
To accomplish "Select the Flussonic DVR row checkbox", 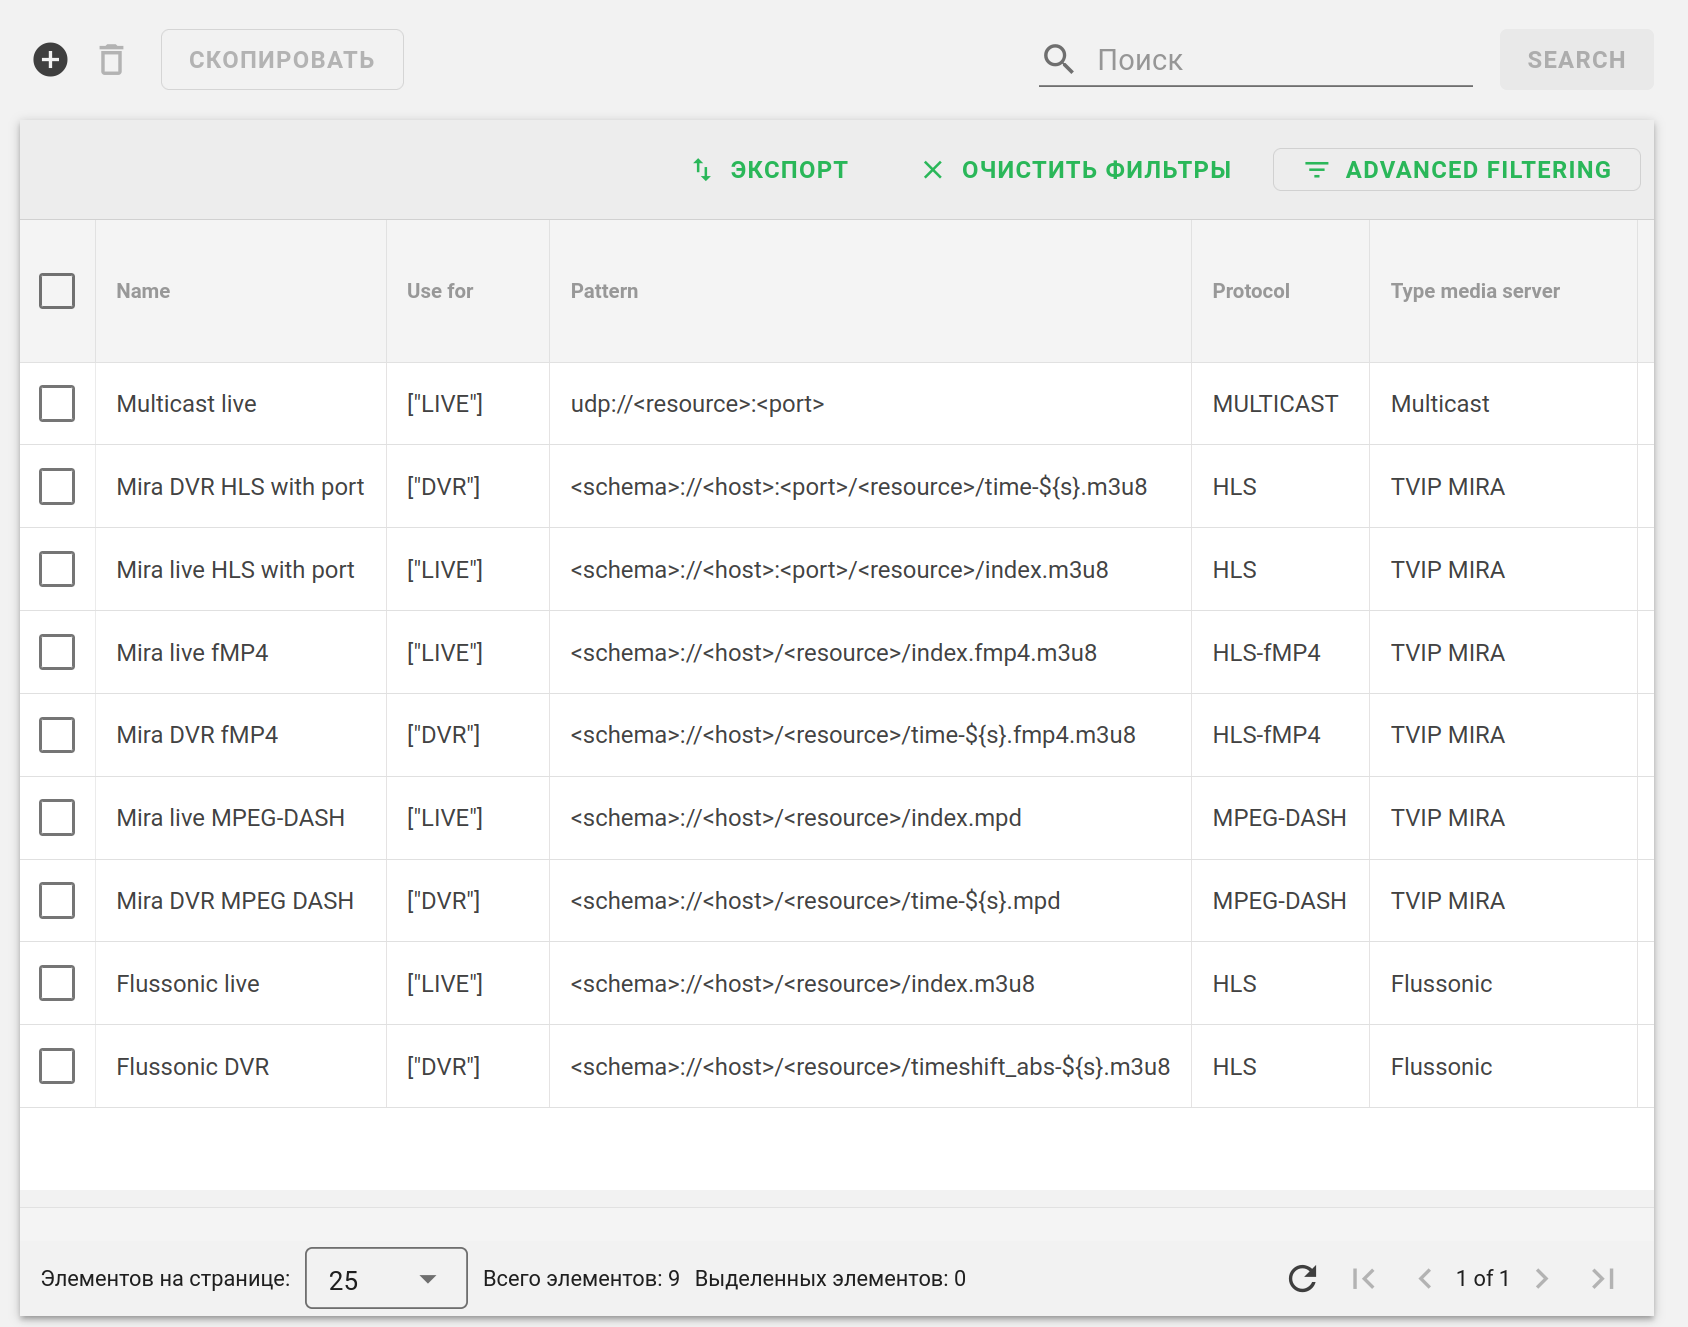I will click(x=57, y=1066).
